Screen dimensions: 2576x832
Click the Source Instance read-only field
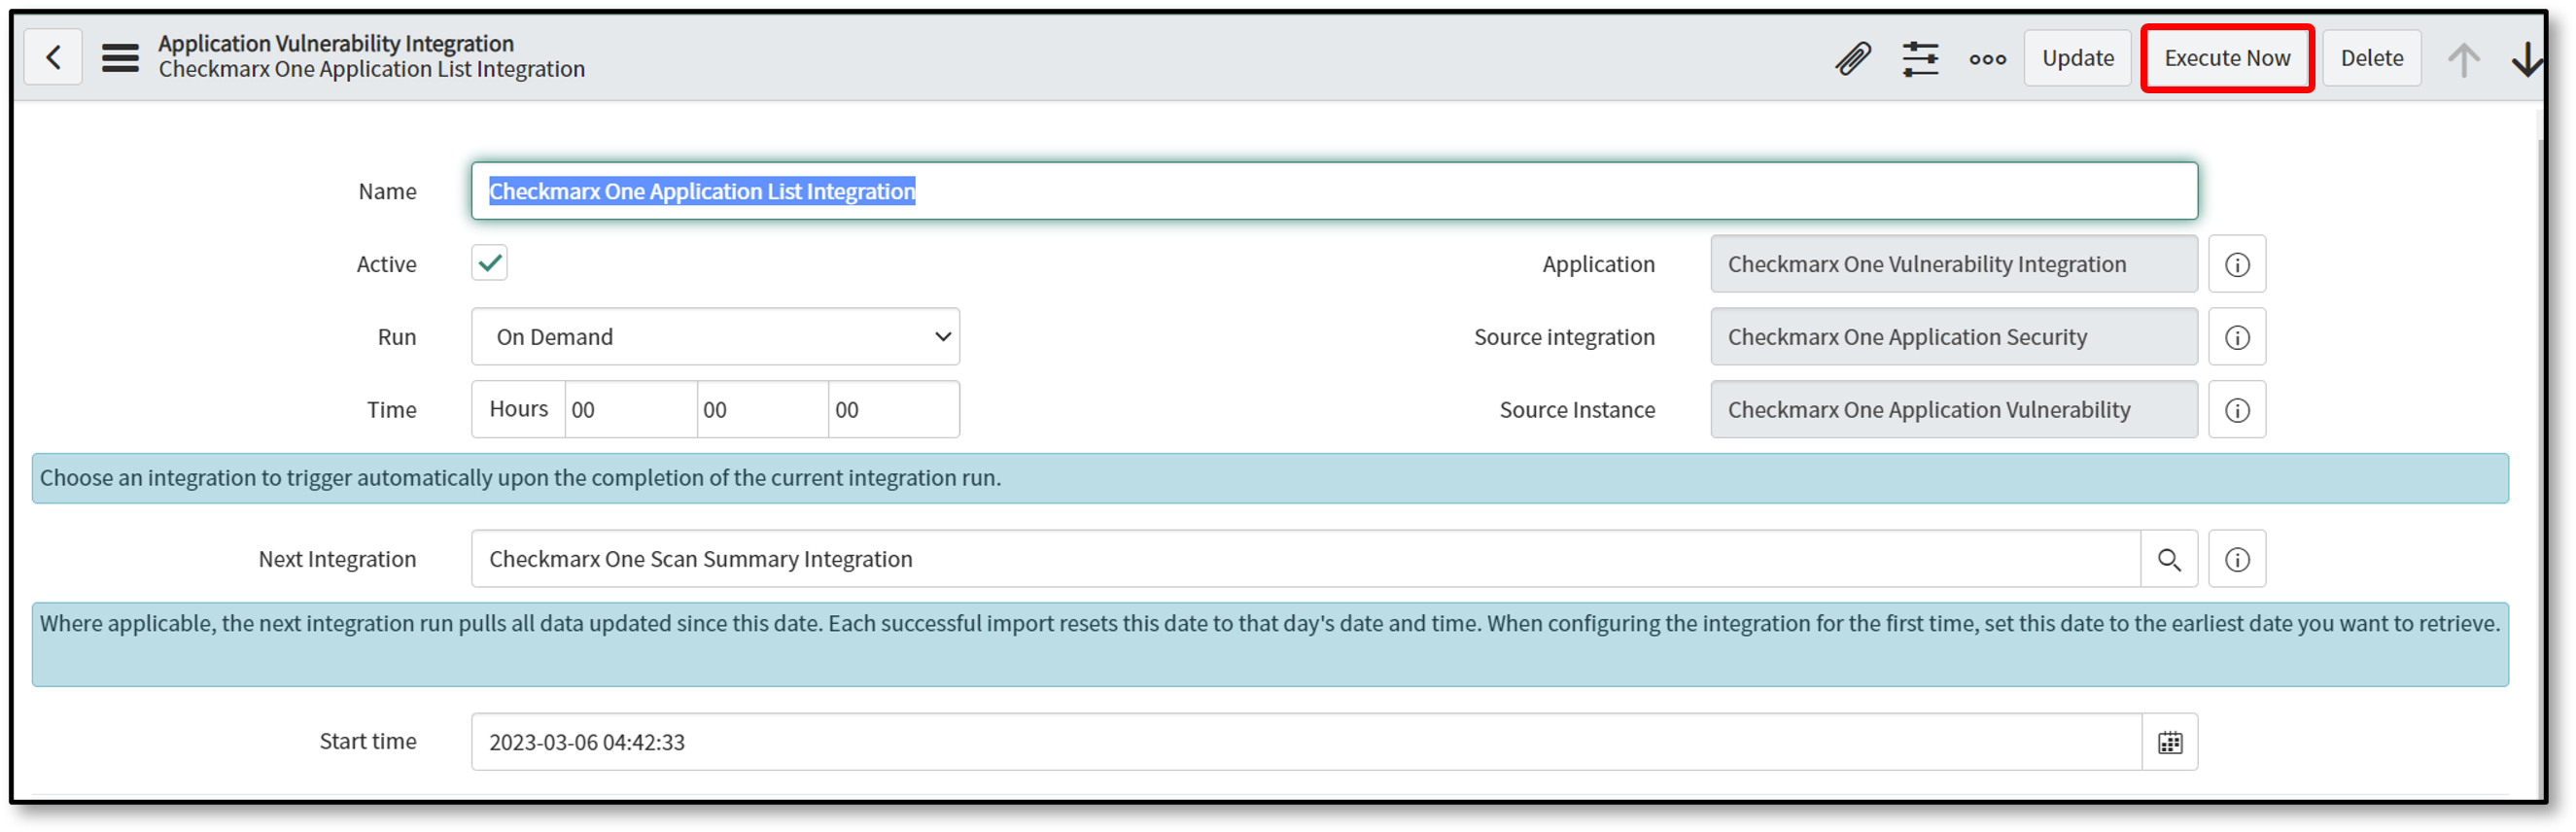pyautogui.click(x=1953, y=411)
